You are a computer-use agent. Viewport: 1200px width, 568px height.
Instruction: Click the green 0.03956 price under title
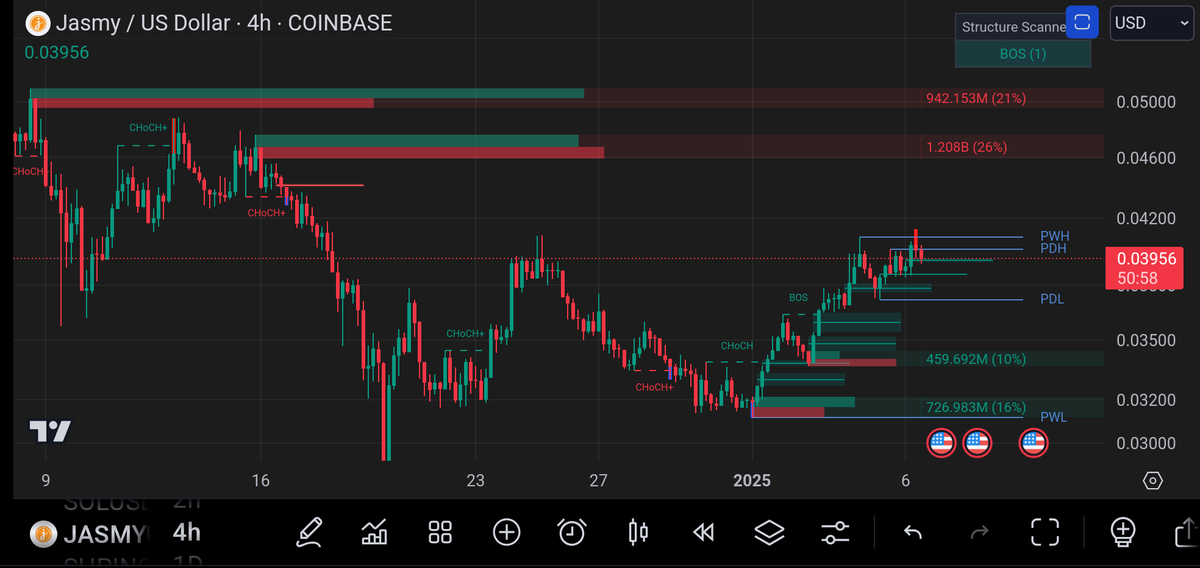(x=57, y=52)
